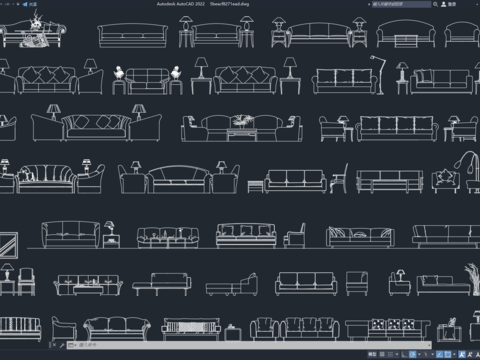This screenshot has height=360, width=480.
Task: Click the Share icon in title bar
Action: [25, 4]
